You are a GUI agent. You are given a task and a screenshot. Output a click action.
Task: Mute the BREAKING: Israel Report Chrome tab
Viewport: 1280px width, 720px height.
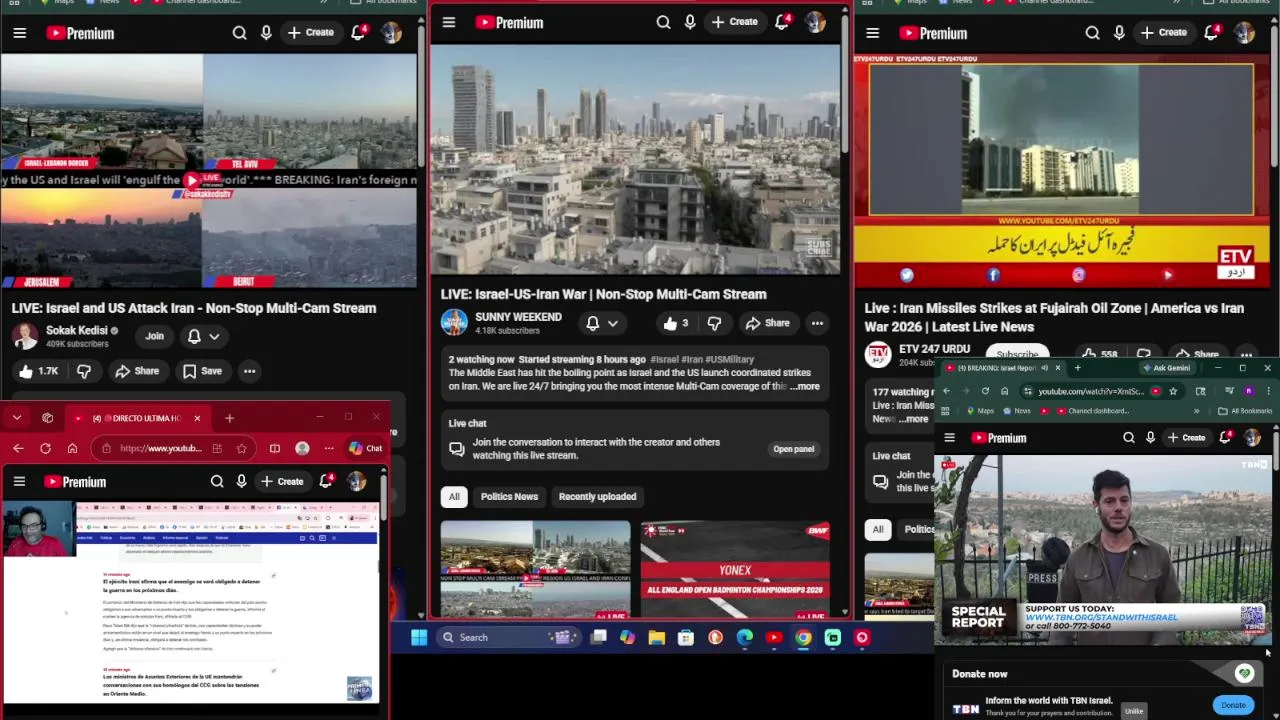1044,368
